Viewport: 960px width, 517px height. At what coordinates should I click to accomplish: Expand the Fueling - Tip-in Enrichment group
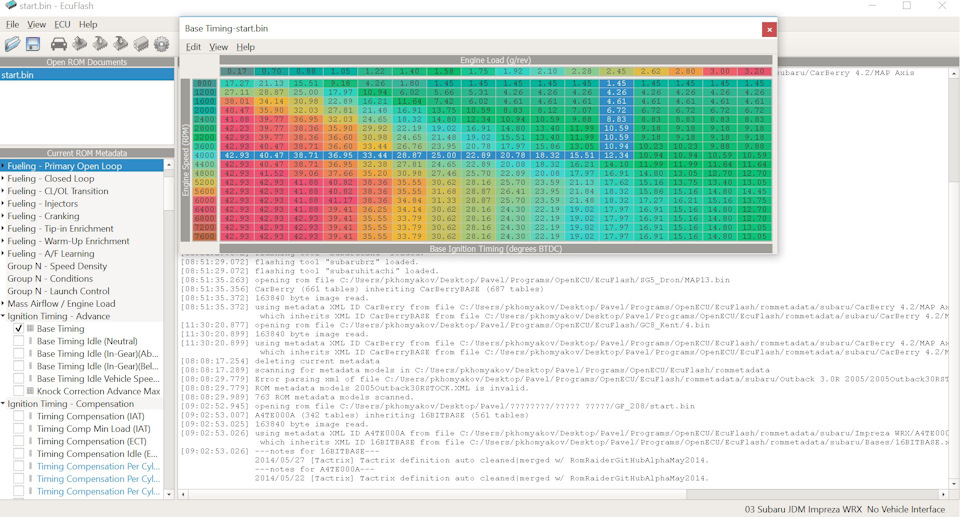[x=3, y=228]
